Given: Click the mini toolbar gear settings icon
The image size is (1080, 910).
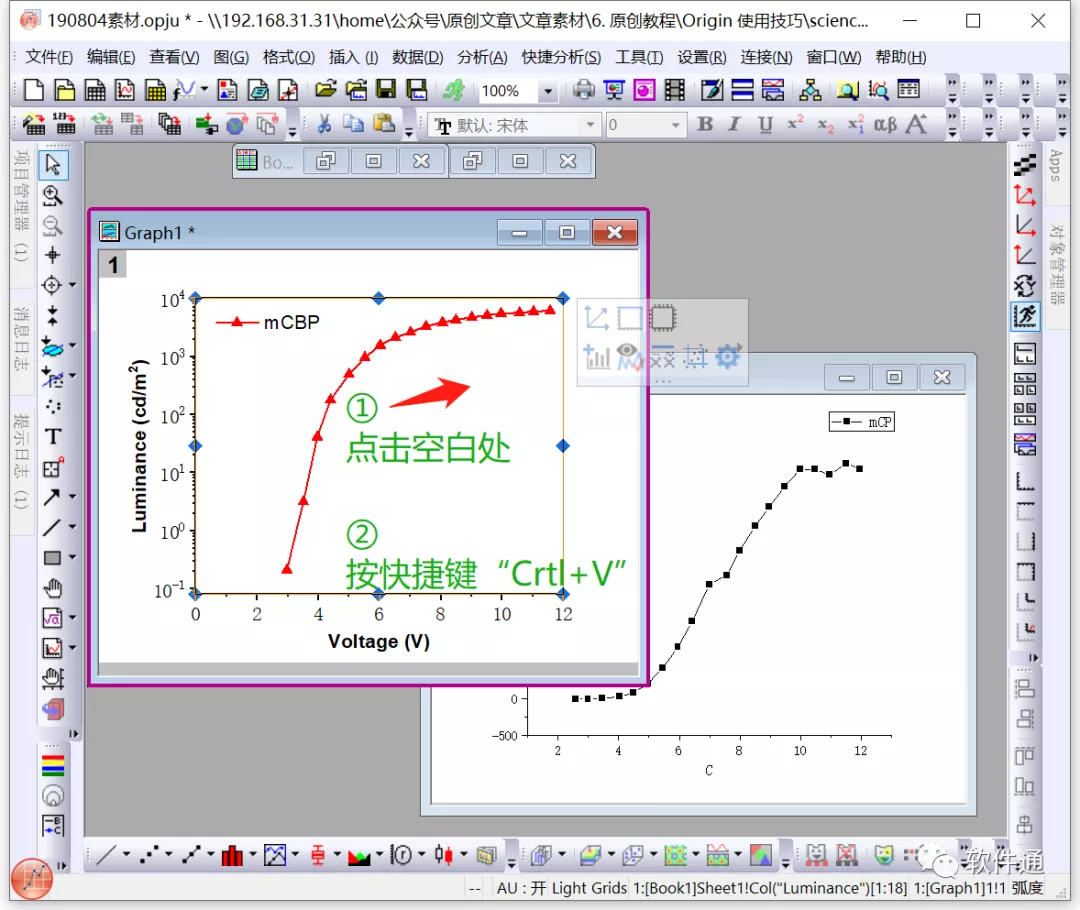Looking at the screenshot, I should (728, 356).
